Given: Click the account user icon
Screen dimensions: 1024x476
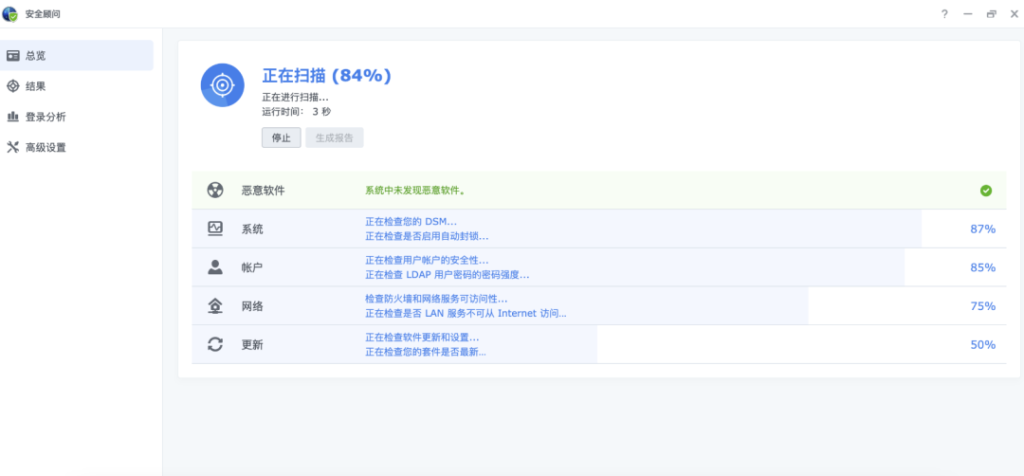Looking at the screenshot, I should pos(215,267).
